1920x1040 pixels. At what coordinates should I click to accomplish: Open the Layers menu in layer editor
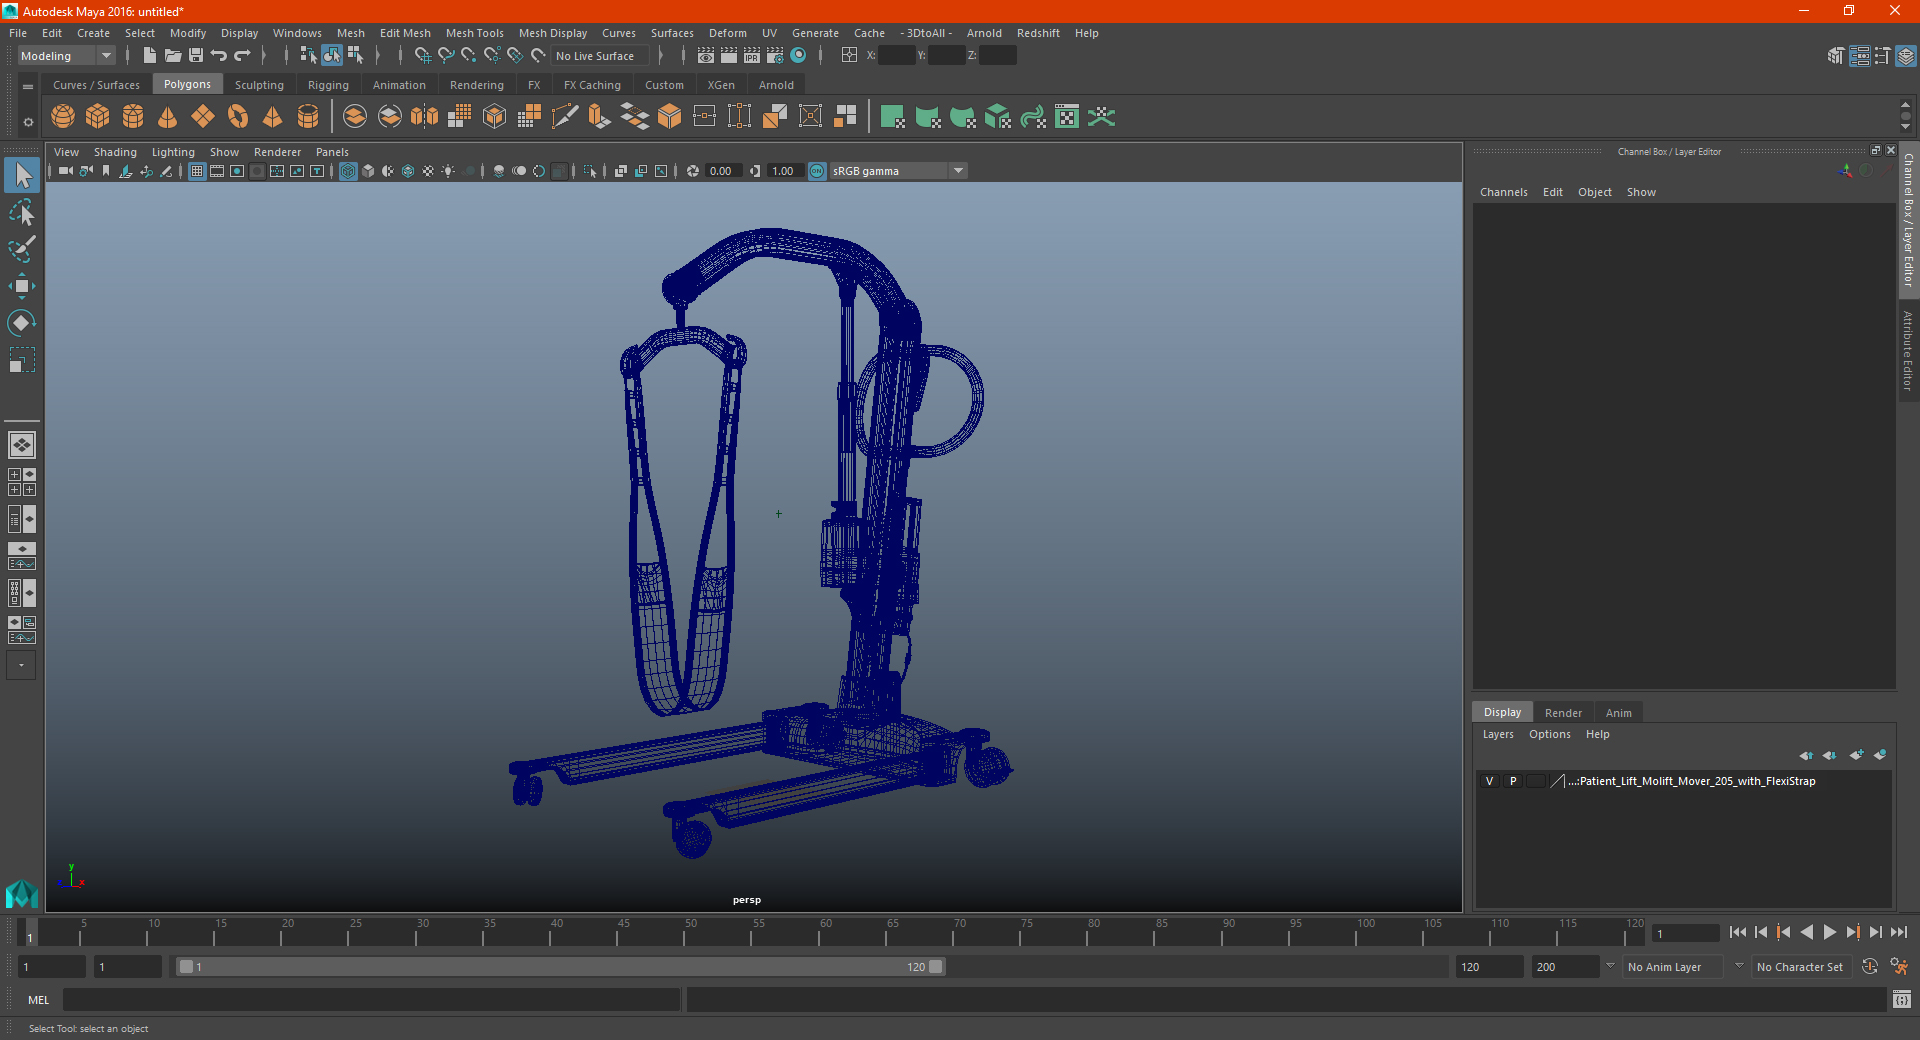click(1498, 734)
